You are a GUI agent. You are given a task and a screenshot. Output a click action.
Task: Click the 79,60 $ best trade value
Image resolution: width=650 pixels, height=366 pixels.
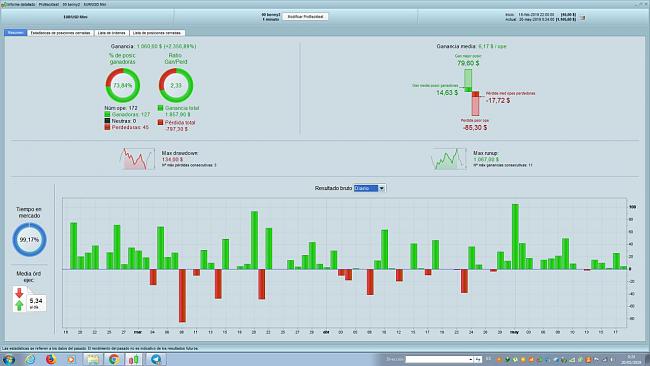[468, 63]
